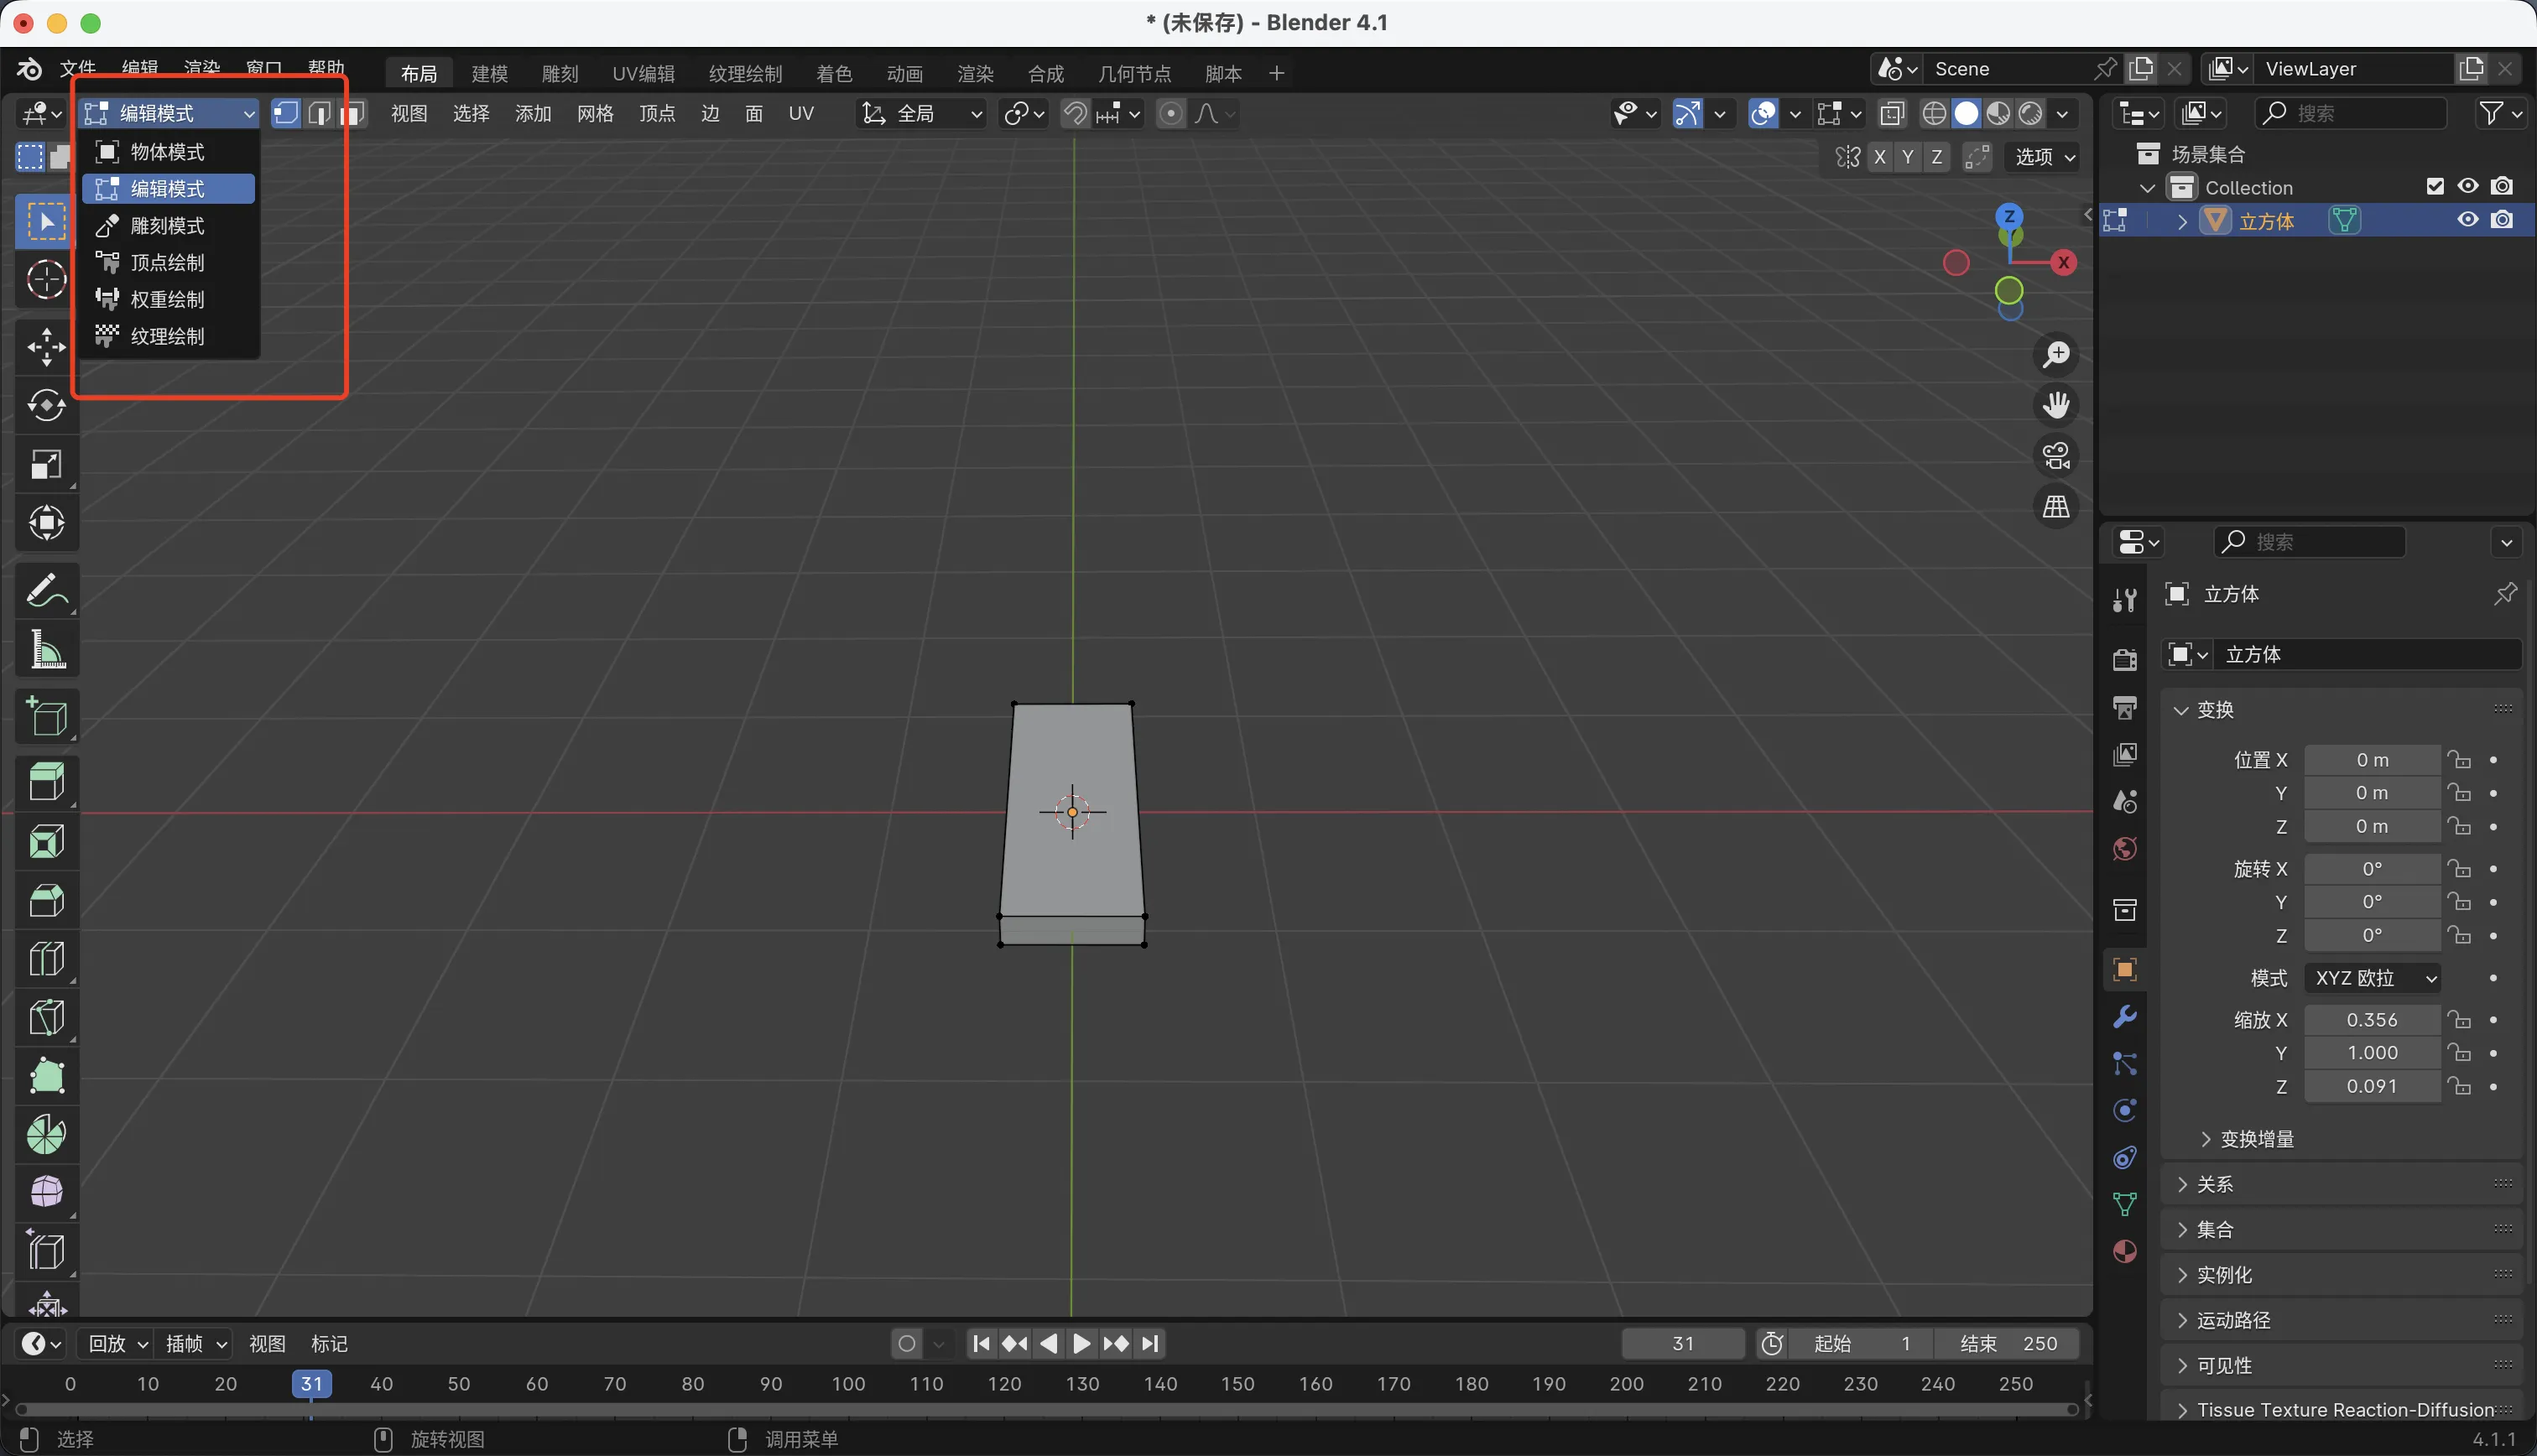Viewport: 2537px width, 1456px height.
Task: Click the 缩放 X value field
Action: [2372, 1020]
